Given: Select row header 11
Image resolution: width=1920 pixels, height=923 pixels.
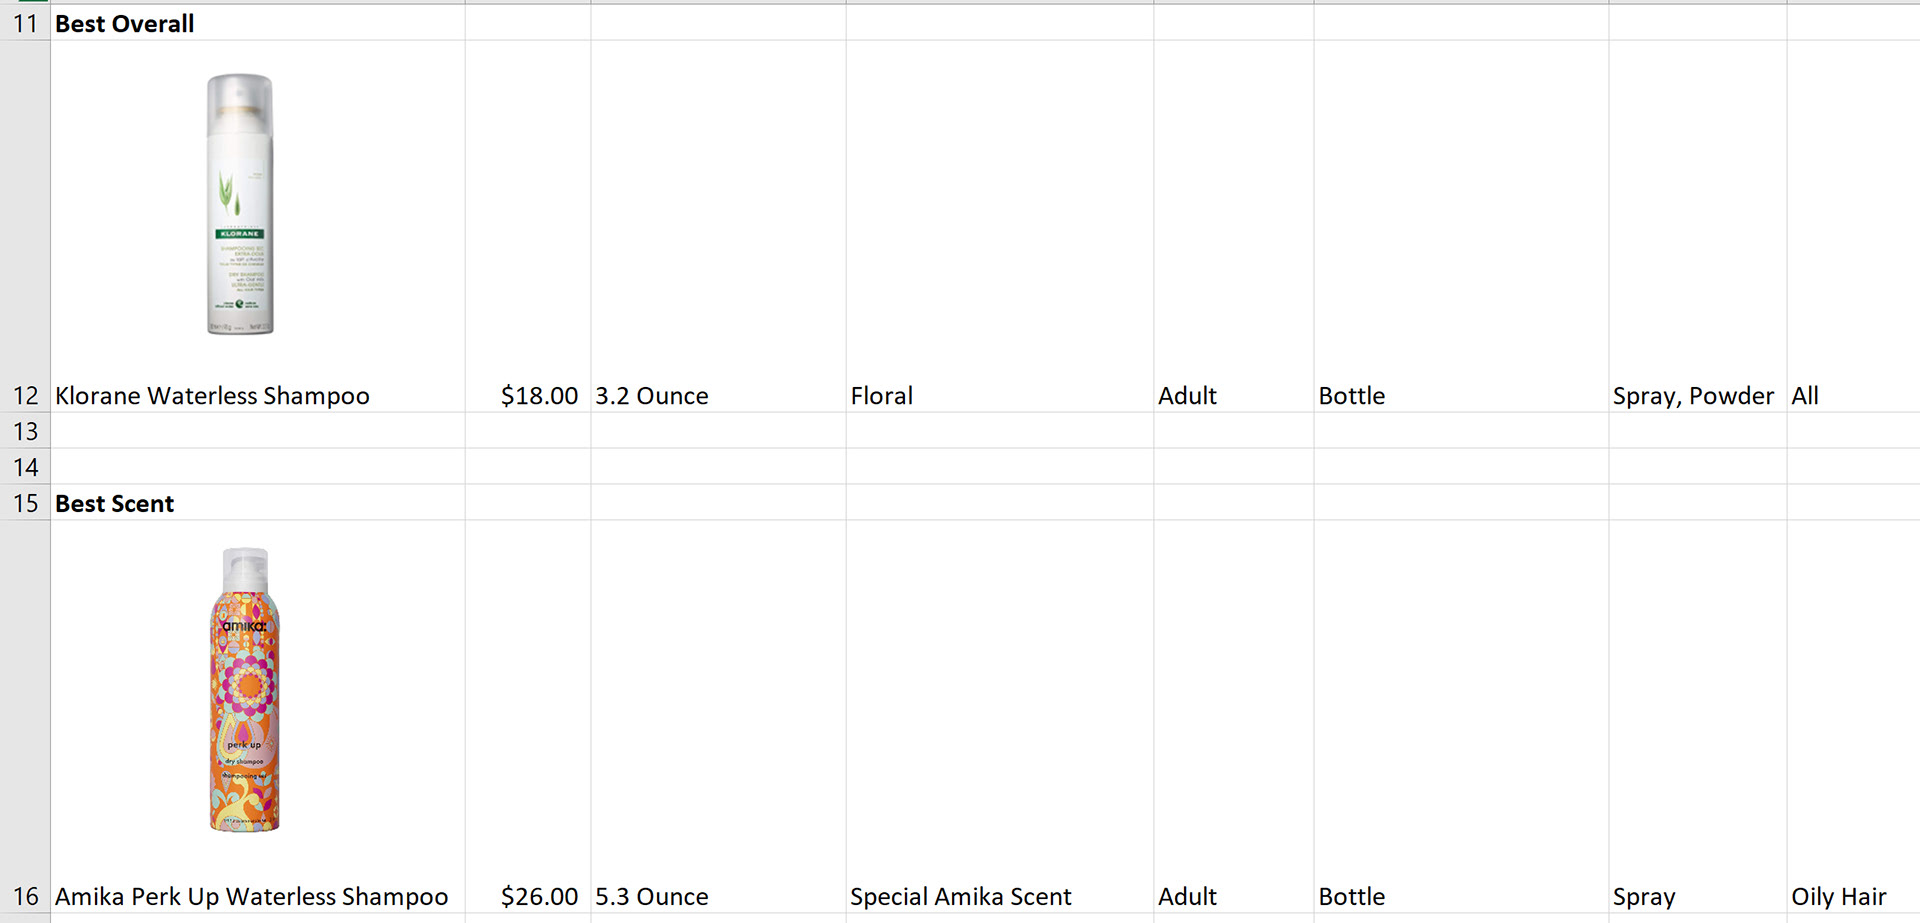Looking at the screenshot, I should 25,23.
